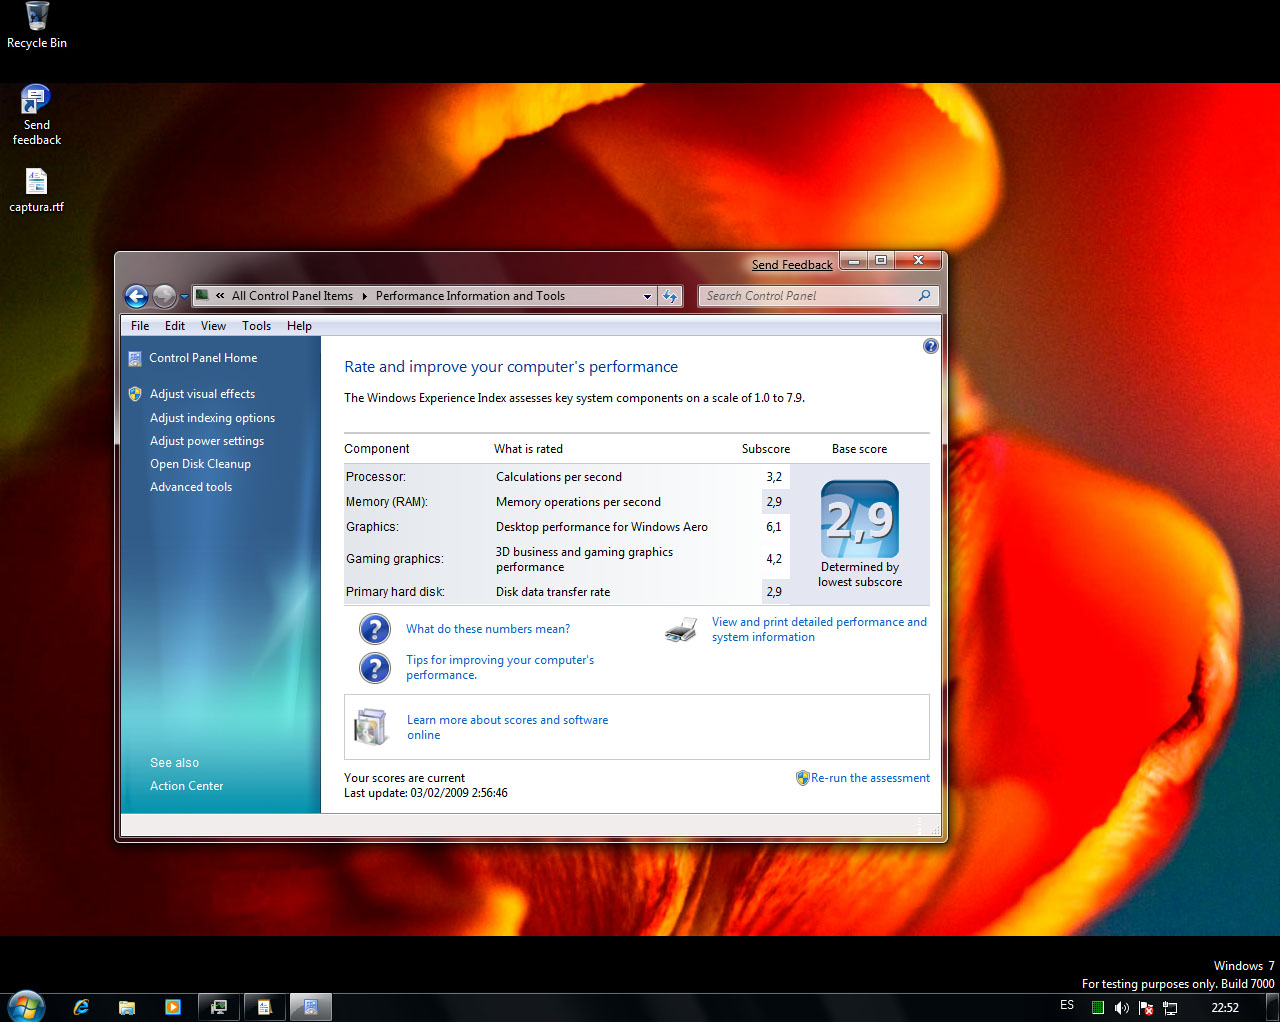
Task: Open the Tools menu
Action: (x=256, y=325)
